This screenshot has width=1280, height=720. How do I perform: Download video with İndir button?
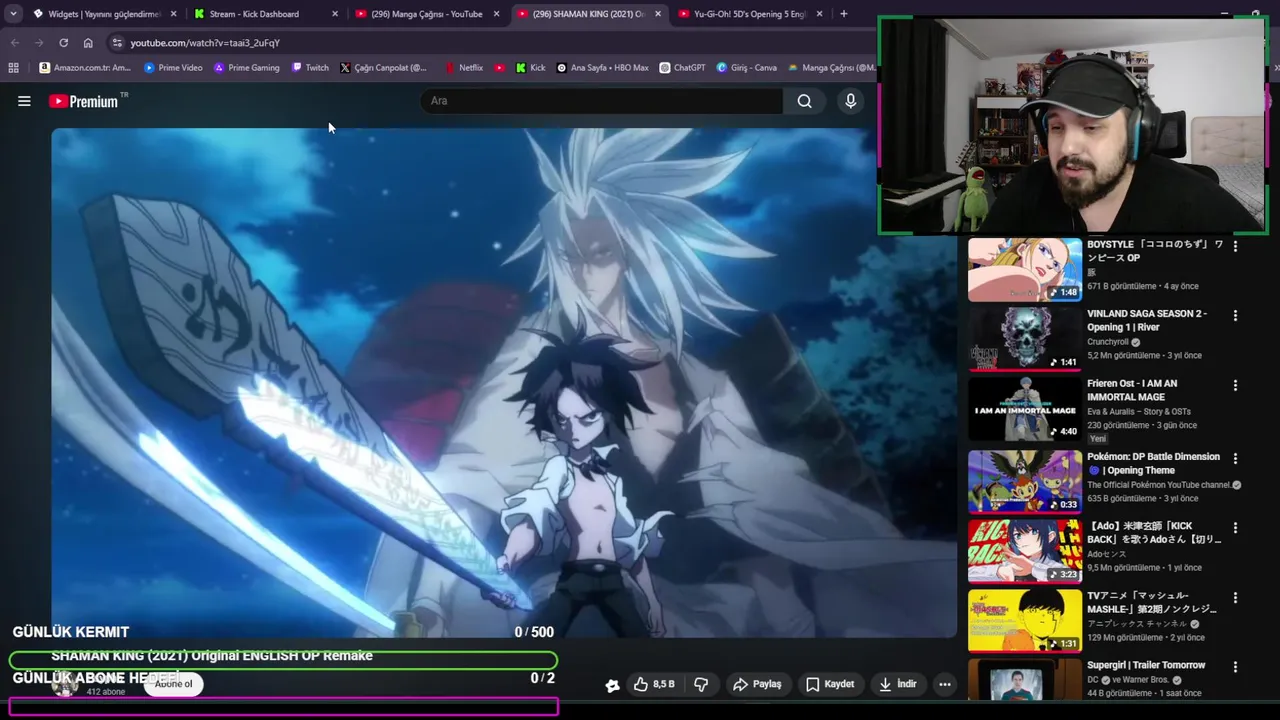pos(897,684)
